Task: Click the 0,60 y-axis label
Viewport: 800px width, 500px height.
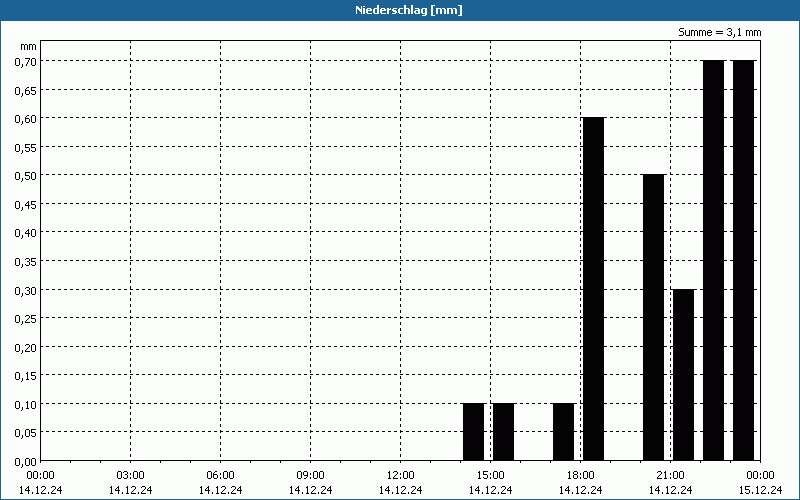Action: (25, 118)
